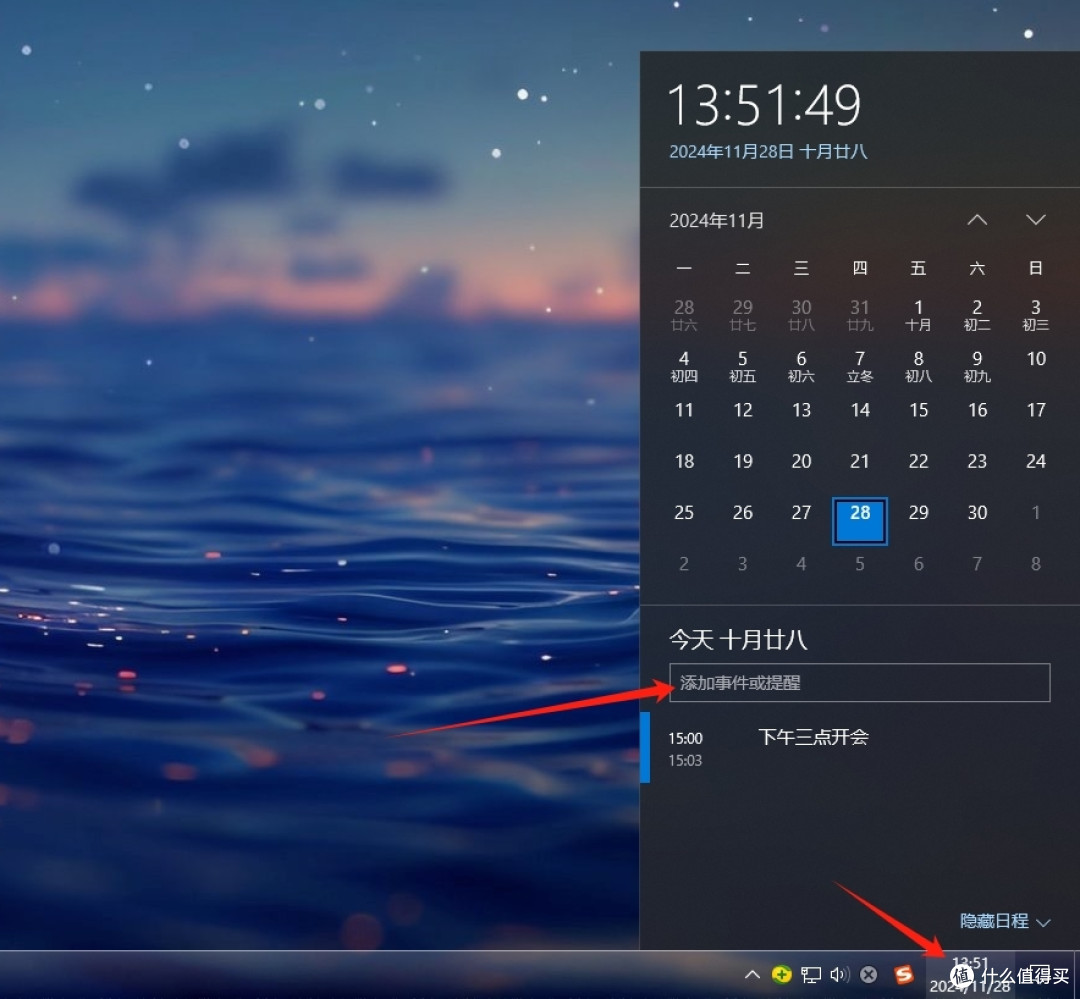The width and height of the screenshot is (1080, 999).
Task: Go to previous month with up arrow
Action: (x=977, y=220)
